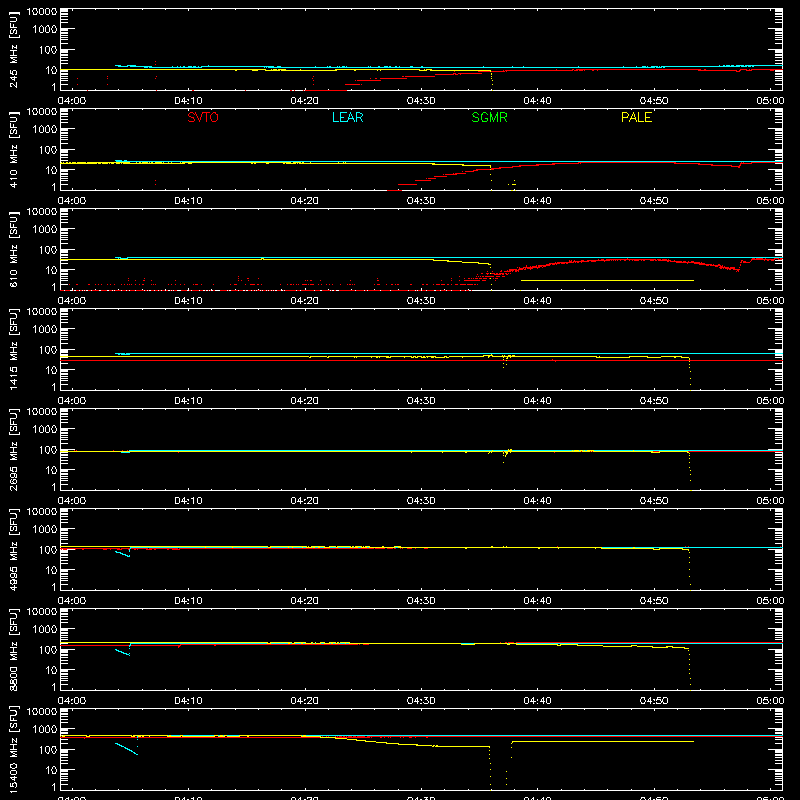Click the 1000 tick on 410 MHz axis

(45, 130)
